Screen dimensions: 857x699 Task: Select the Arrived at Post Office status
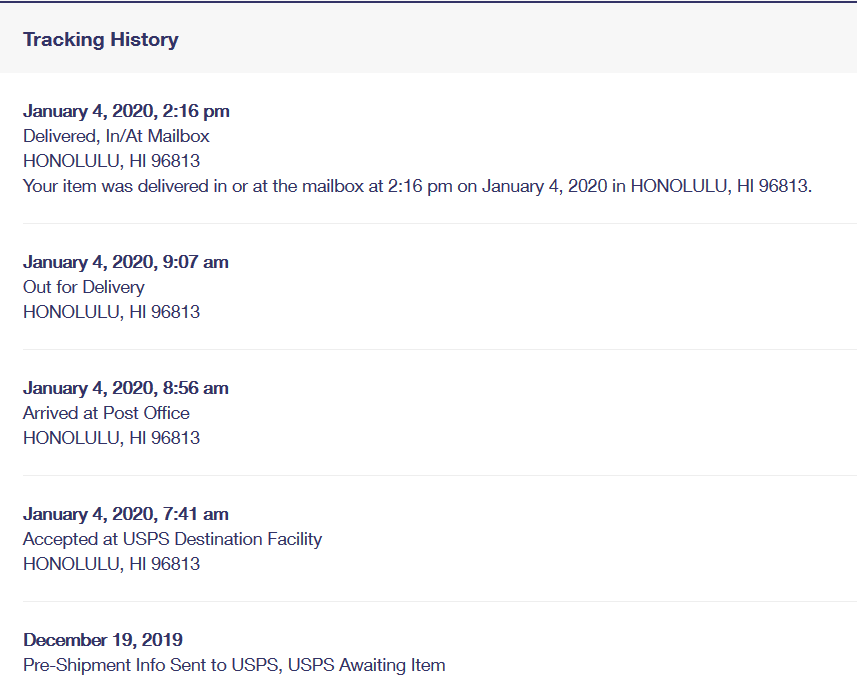(x=106, y=413)
